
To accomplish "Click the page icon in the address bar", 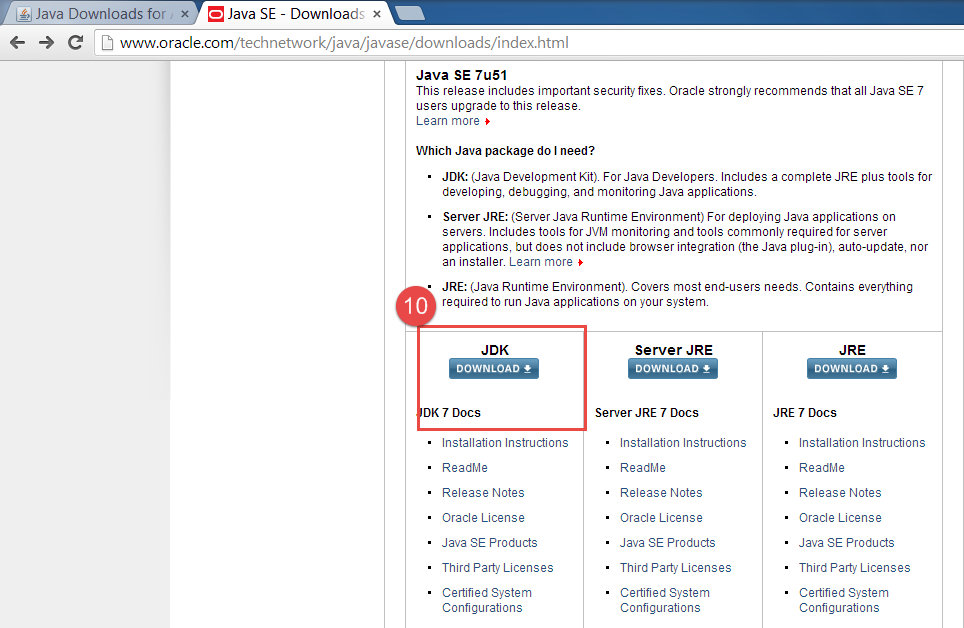I will pyautogui.click(x=107, y=43).
